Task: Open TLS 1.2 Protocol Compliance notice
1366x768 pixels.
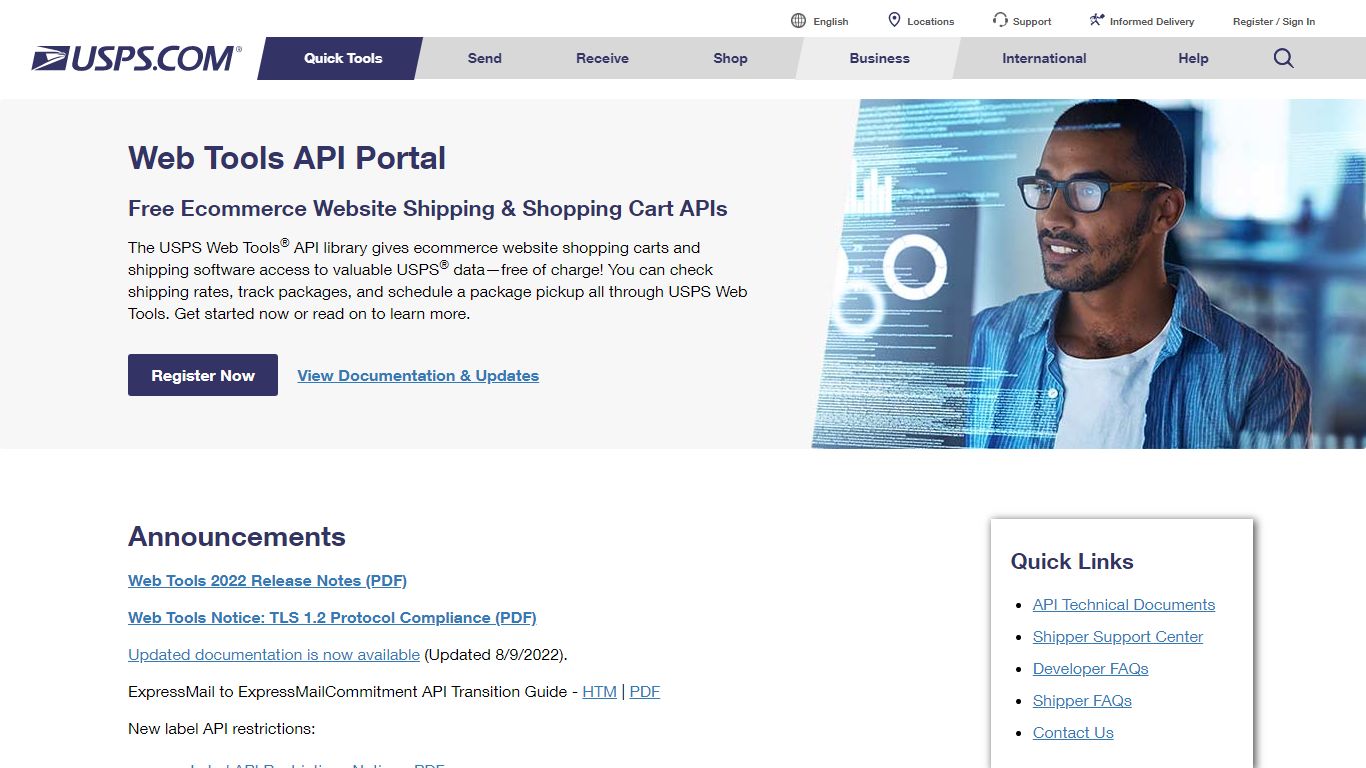Action: (332, 617)
